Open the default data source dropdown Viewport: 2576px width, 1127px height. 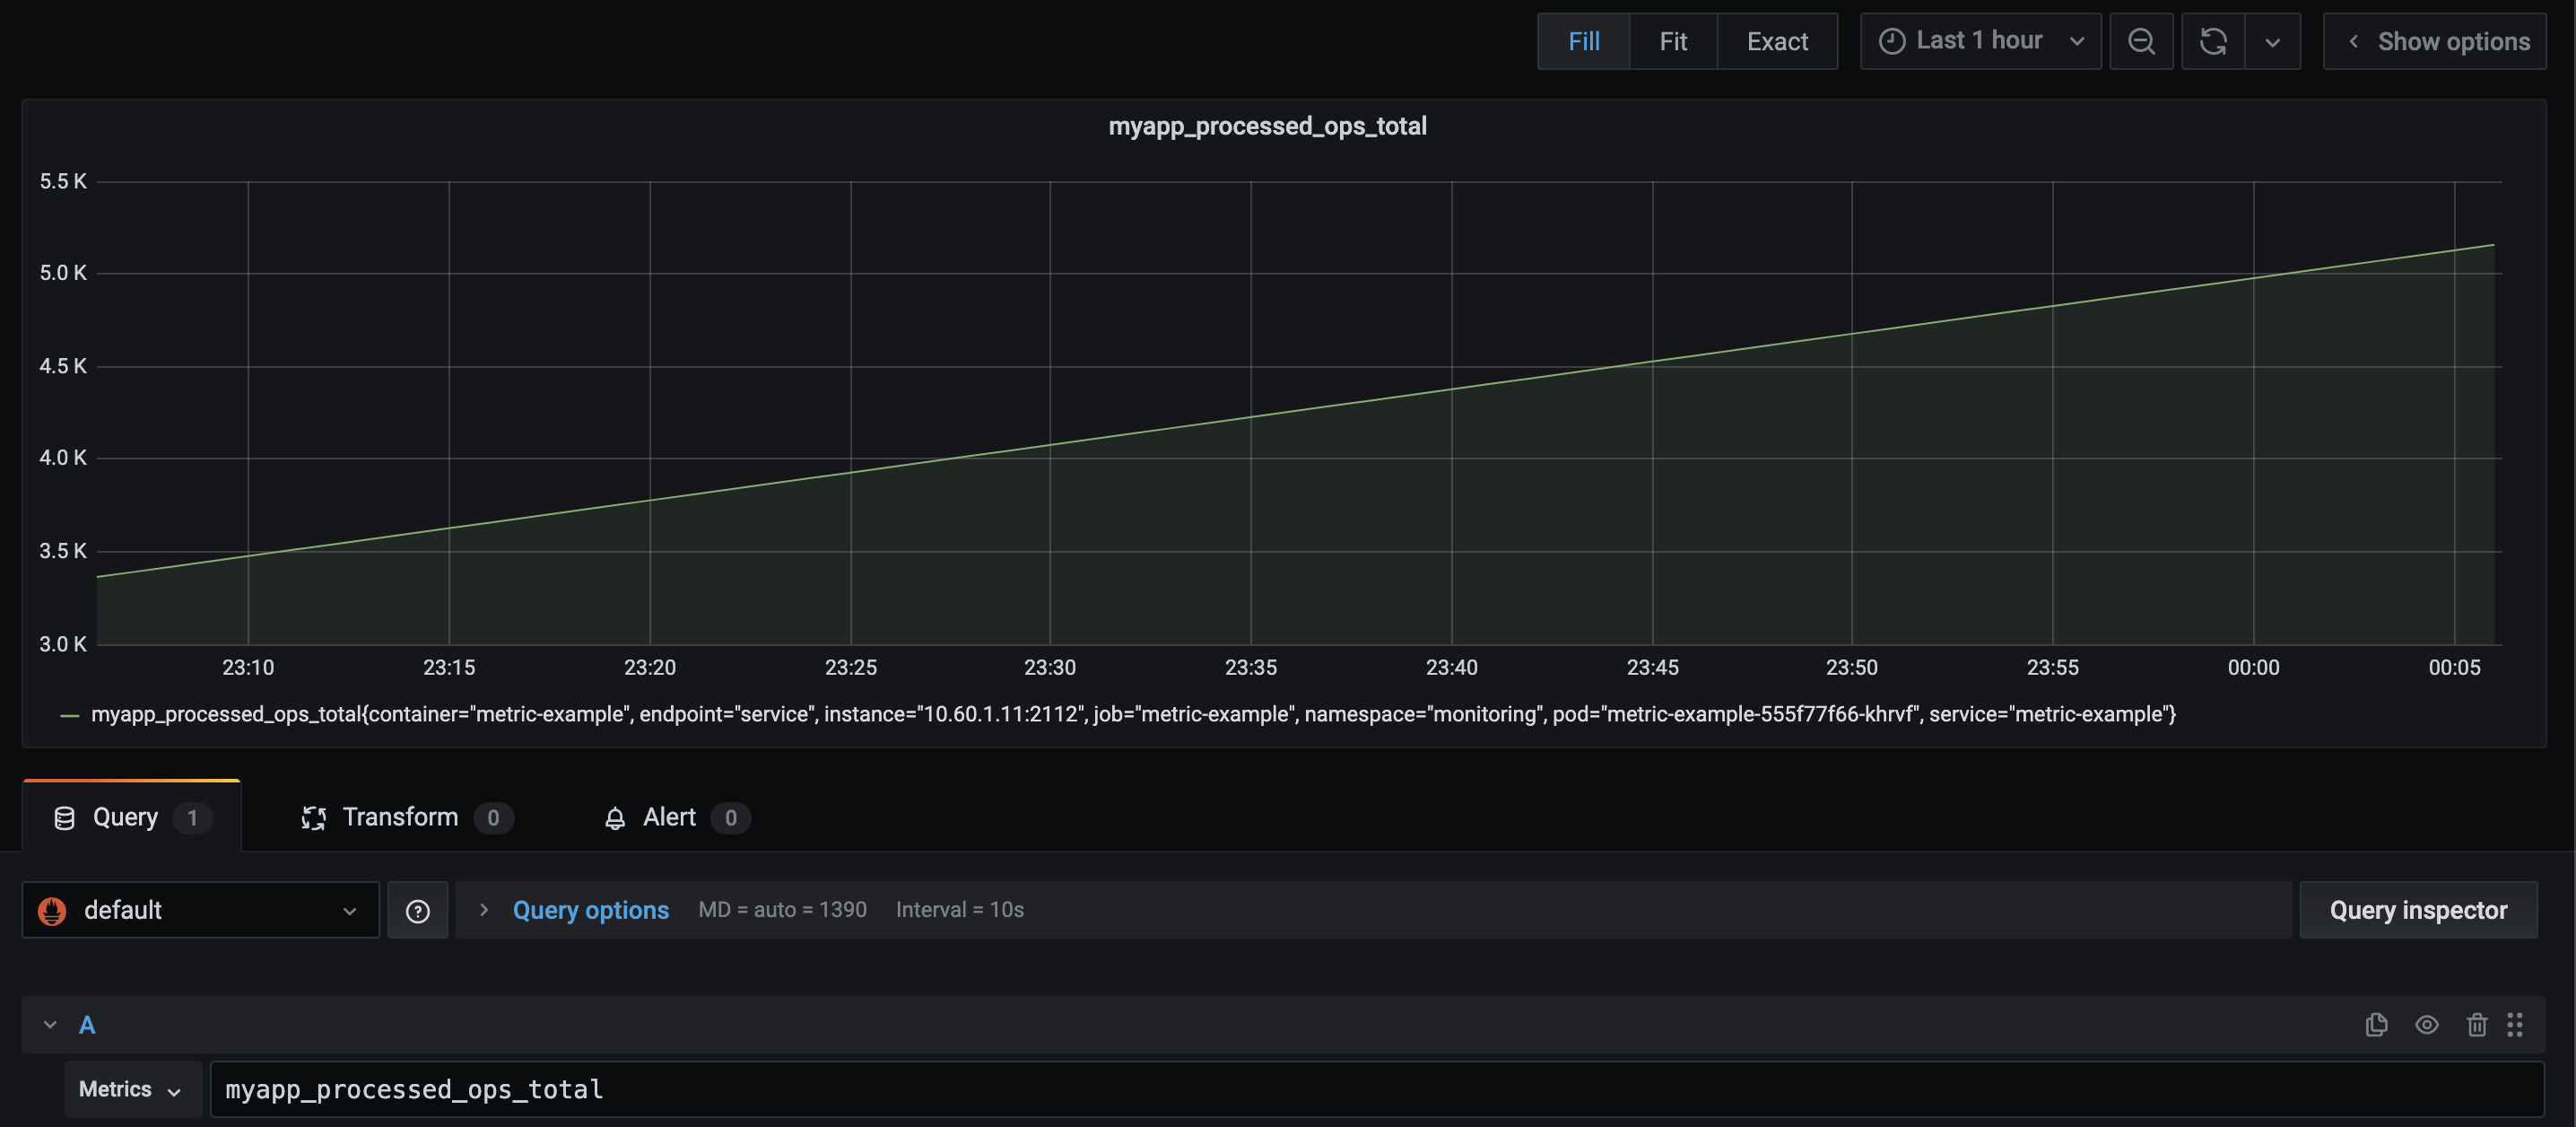click(200, 910)
